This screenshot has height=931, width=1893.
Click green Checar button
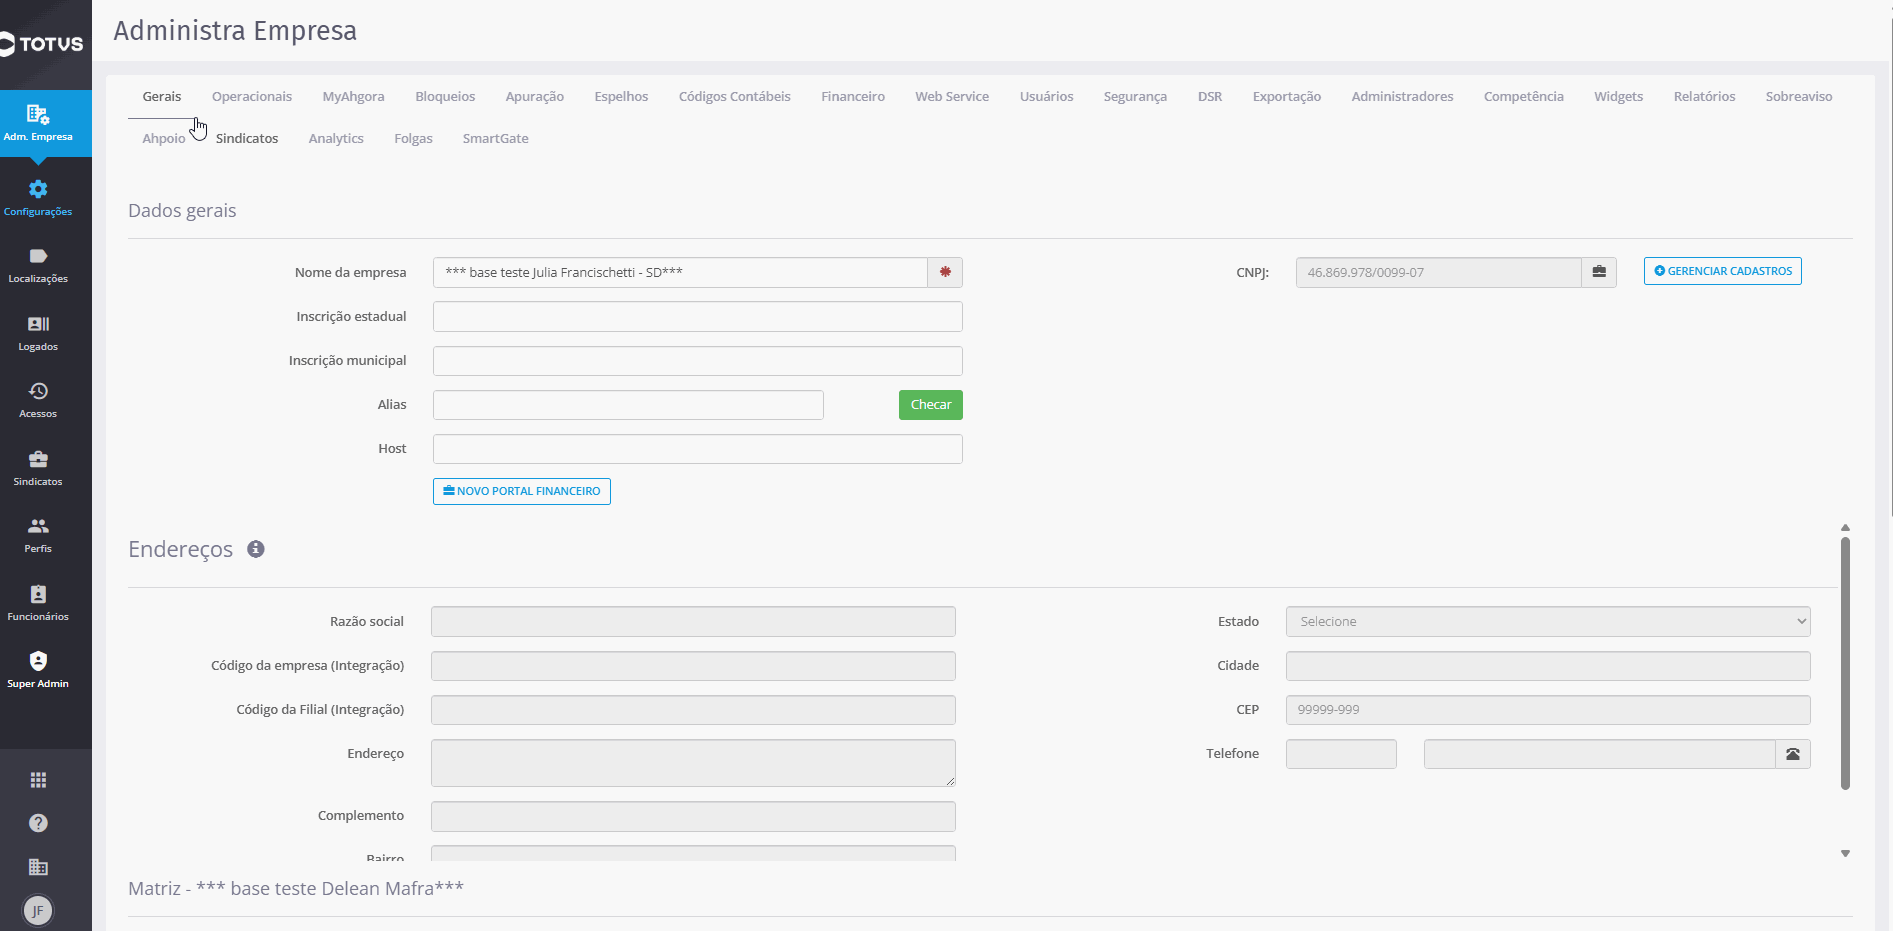[x=931, y=405]
